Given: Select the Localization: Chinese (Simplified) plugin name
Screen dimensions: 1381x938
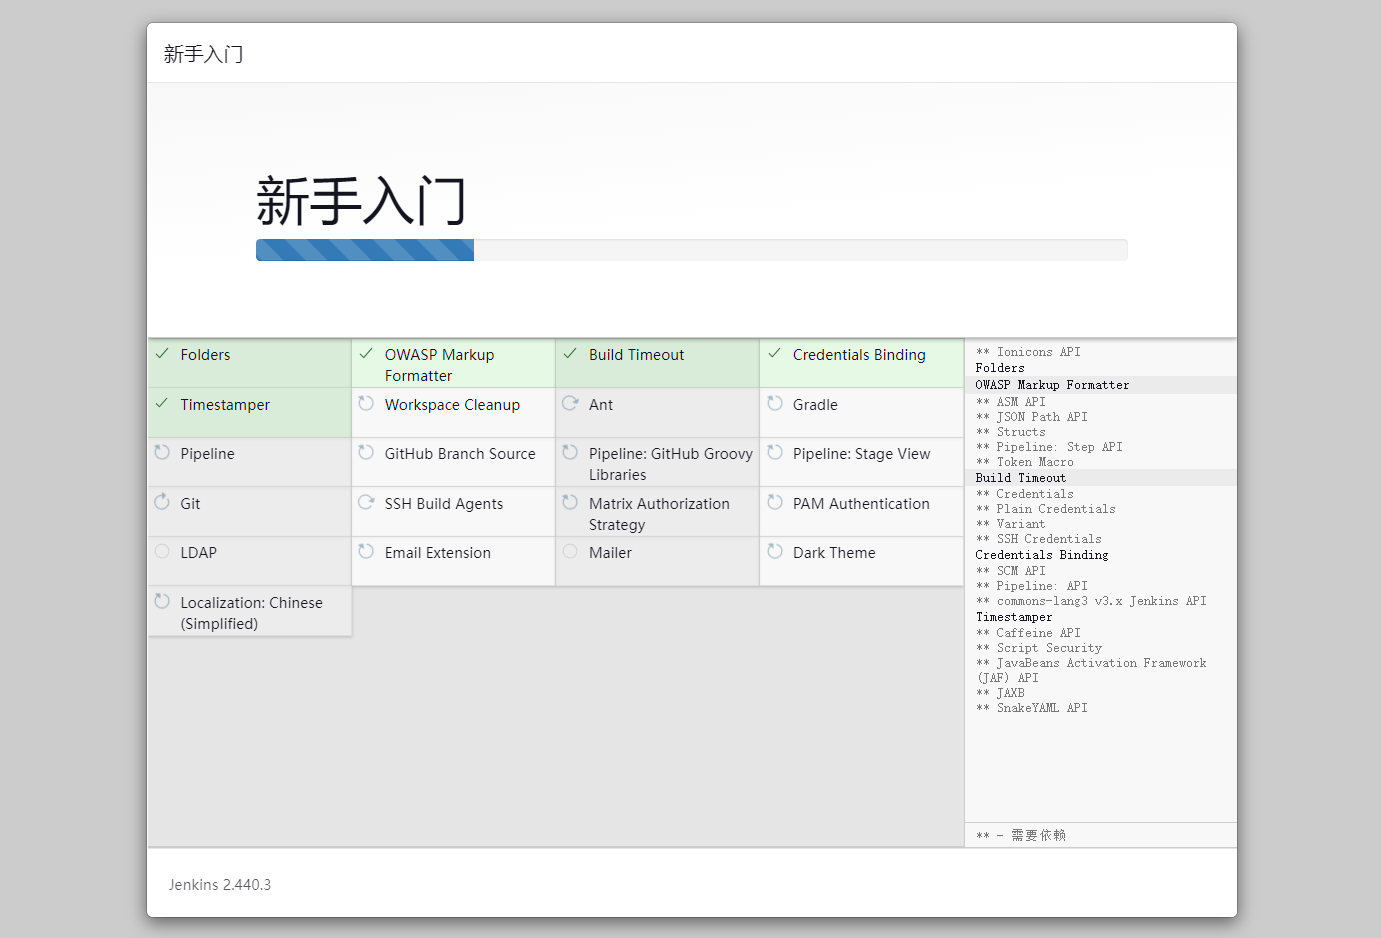Looking at the screenshot, I should pyautogui.click(x=251, y=613).
